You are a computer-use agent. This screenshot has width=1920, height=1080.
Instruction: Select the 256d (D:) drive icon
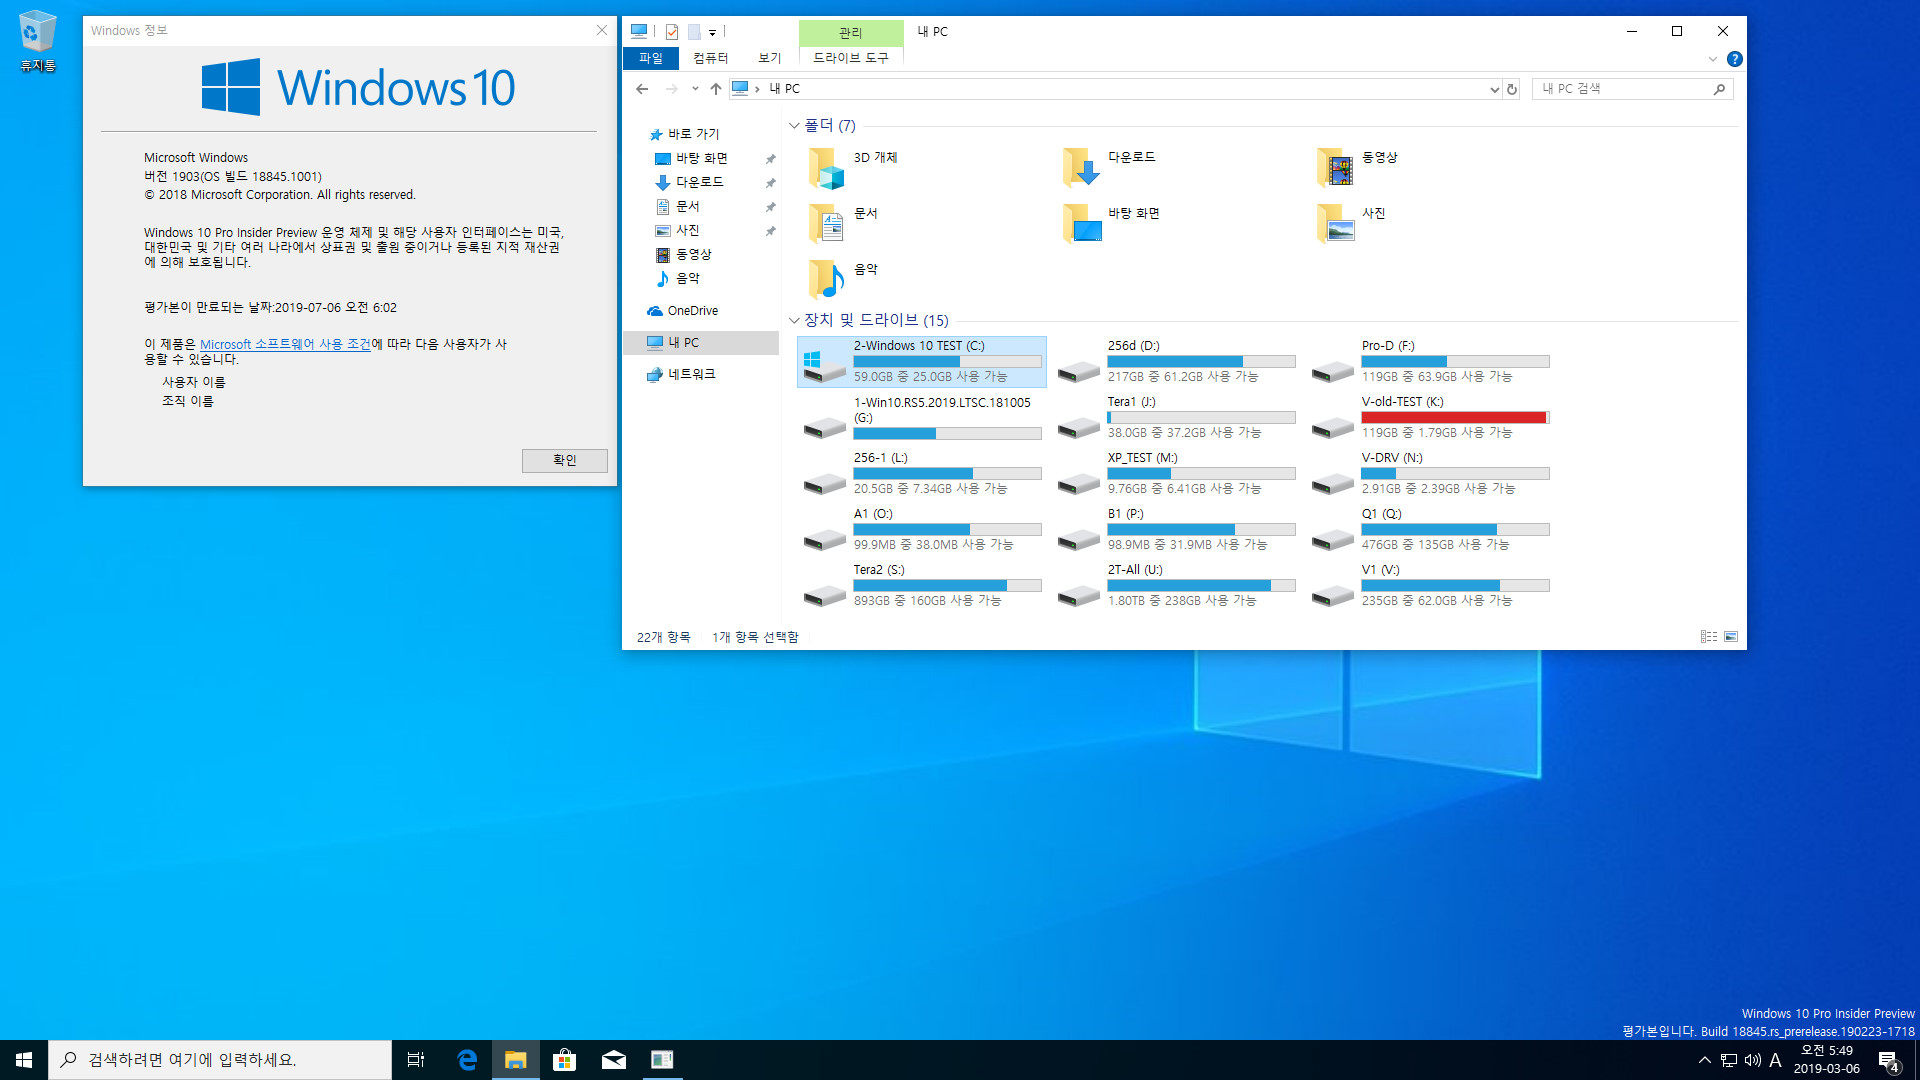(x=1079, y=372)
